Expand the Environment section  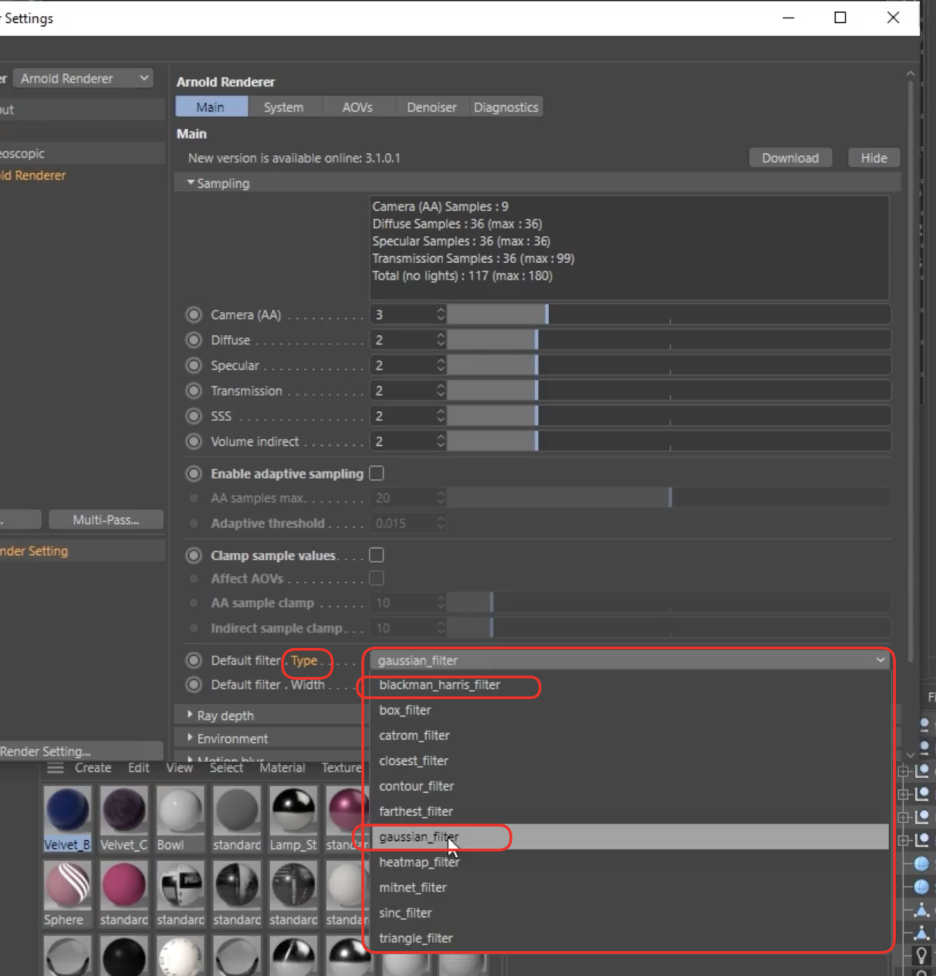[190, 738]
